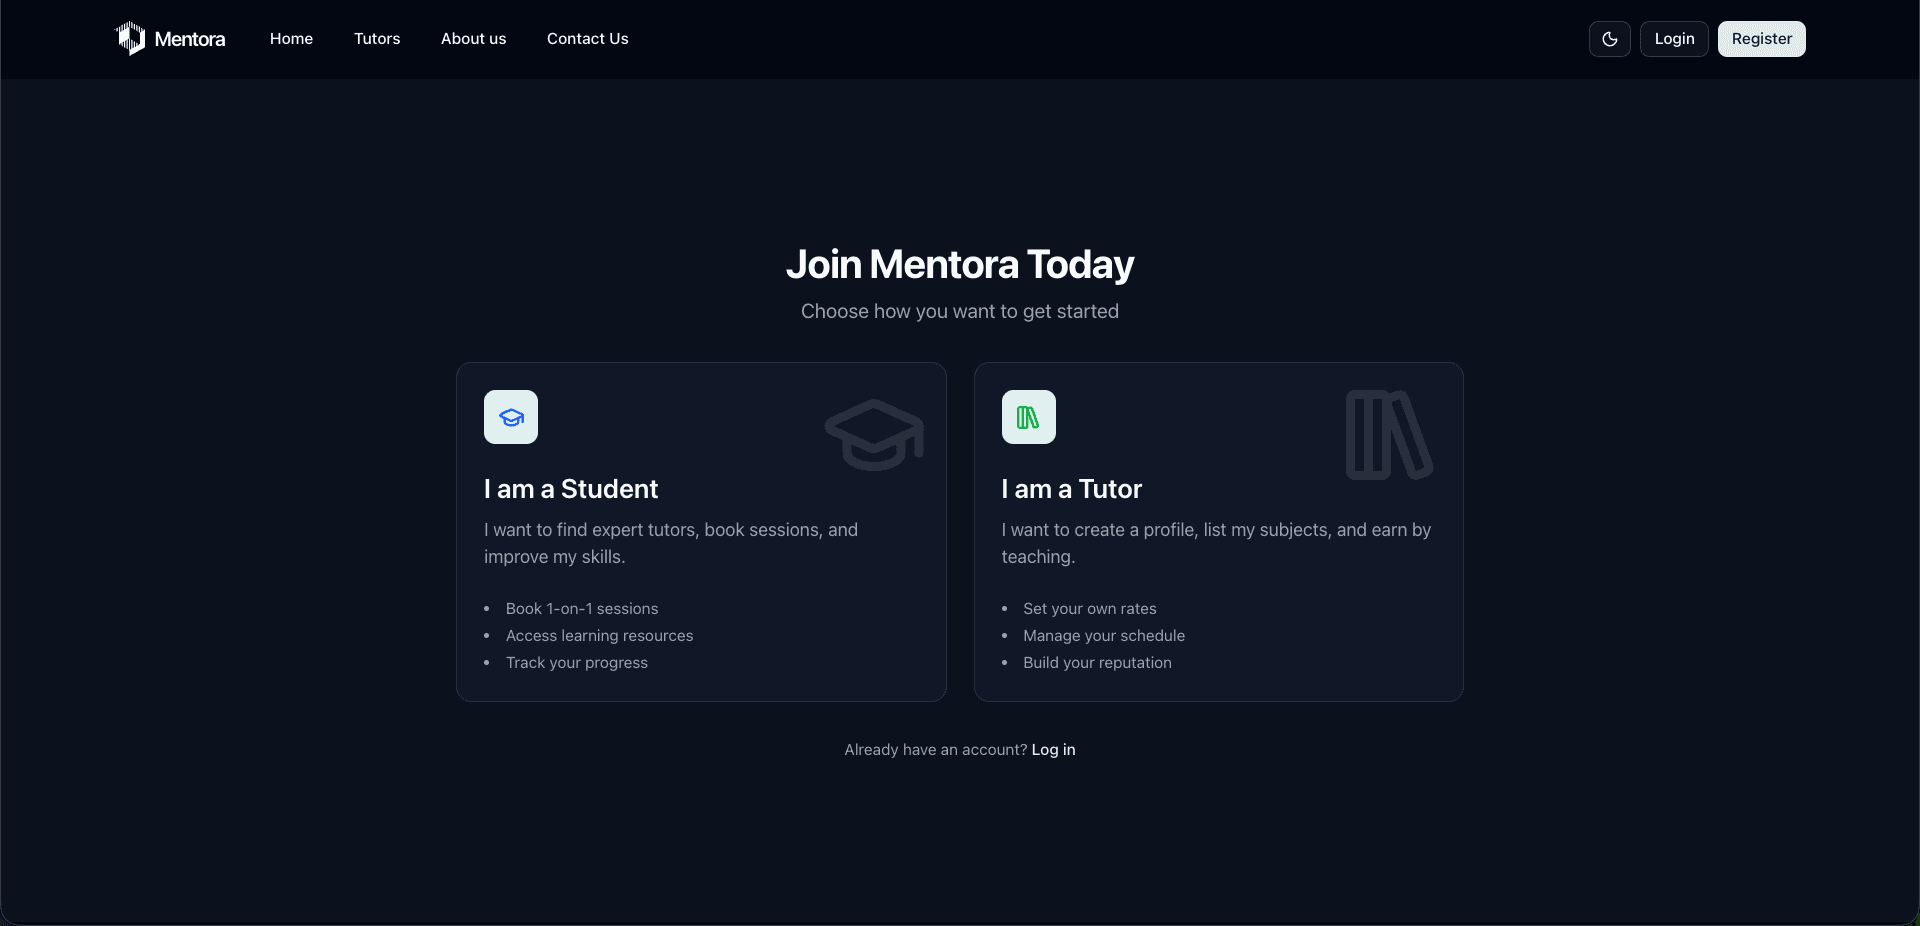This screenshot has width=1920, height=926.
Task: Click 'Build your reputation' list item
Action: point(1097,663)
